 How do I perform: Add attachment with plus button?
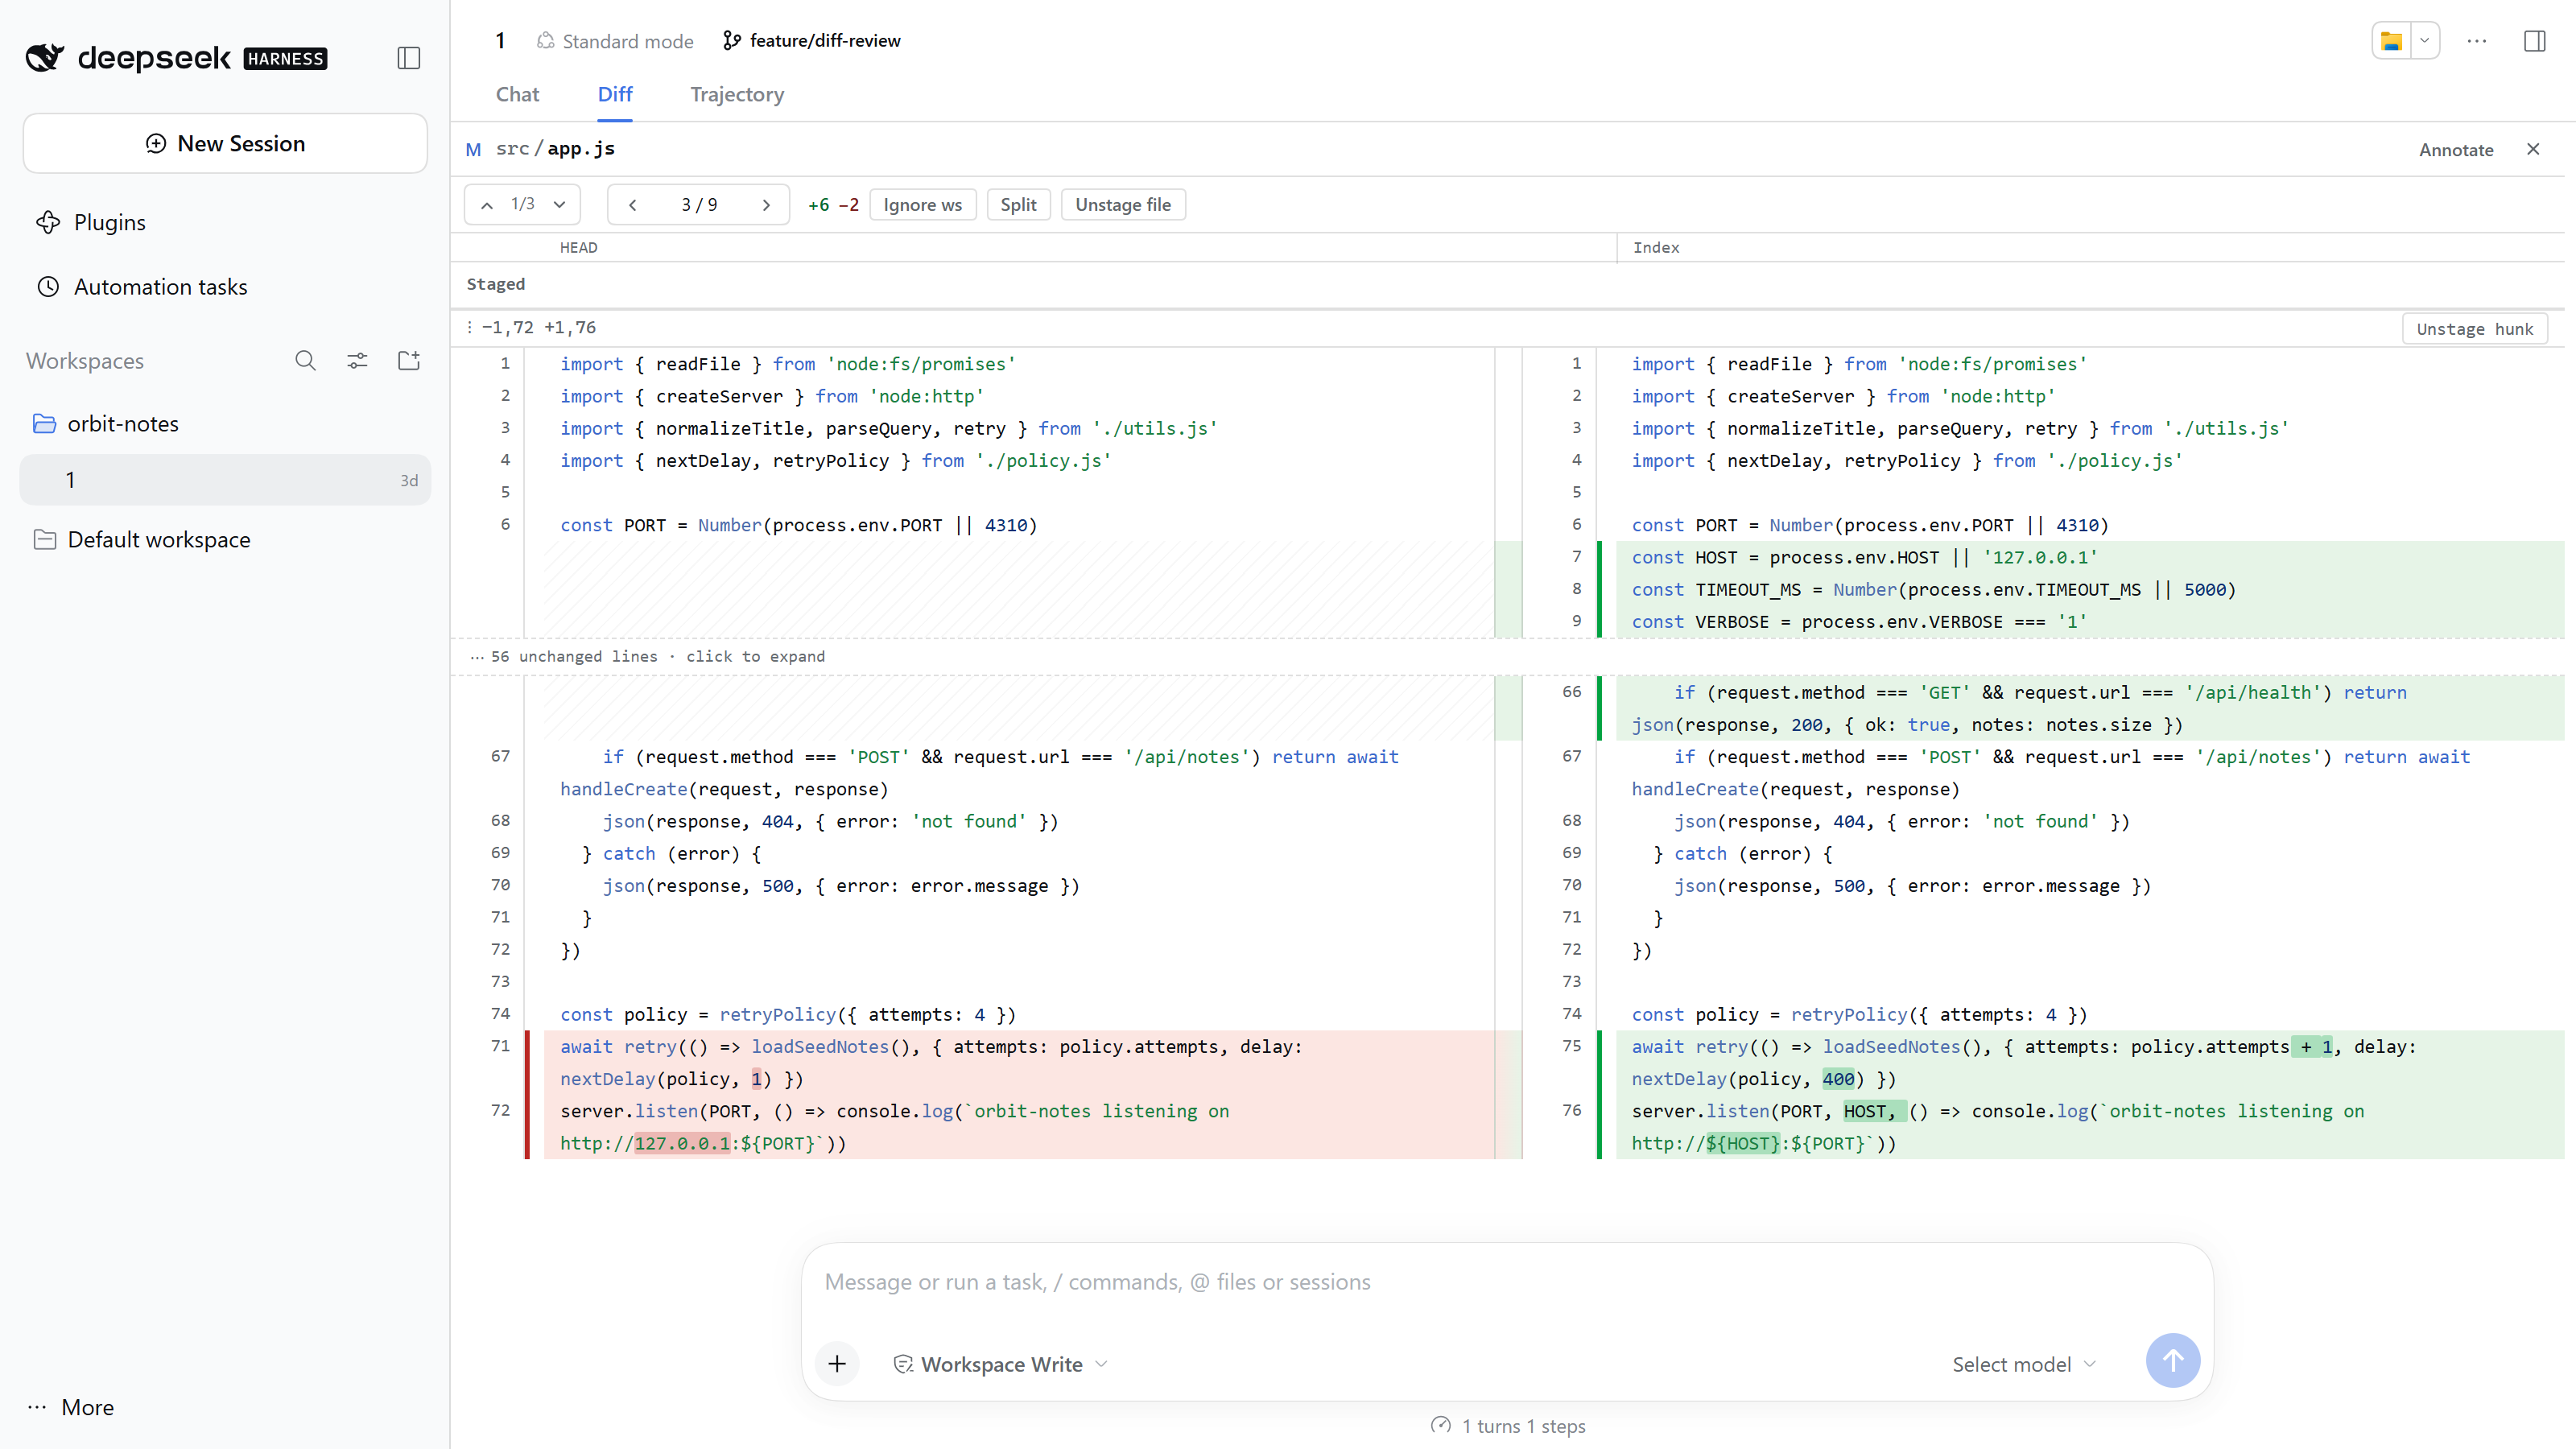[x=837, y=1363]
